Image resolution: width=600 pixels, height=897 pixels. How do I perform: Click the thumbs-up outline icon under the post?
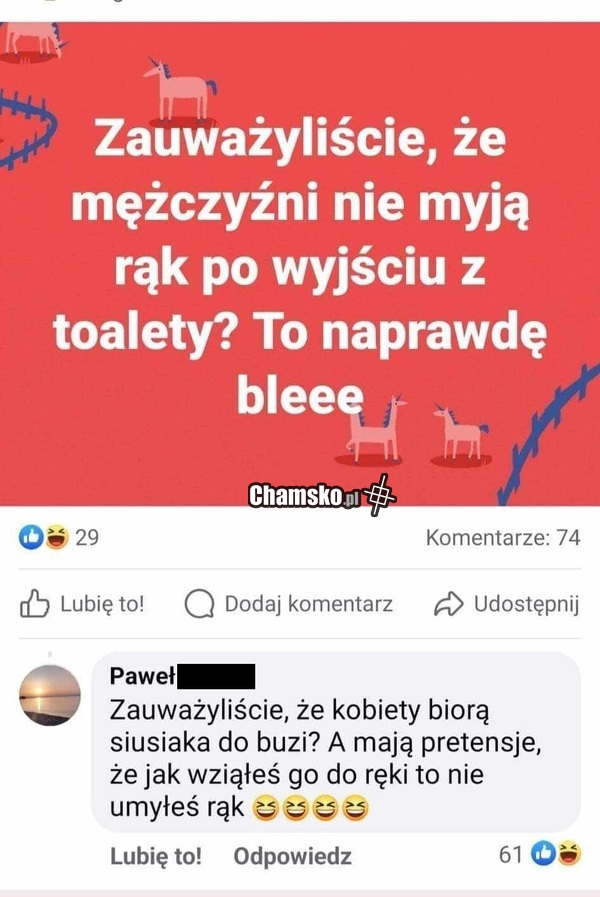pos(34,604)
